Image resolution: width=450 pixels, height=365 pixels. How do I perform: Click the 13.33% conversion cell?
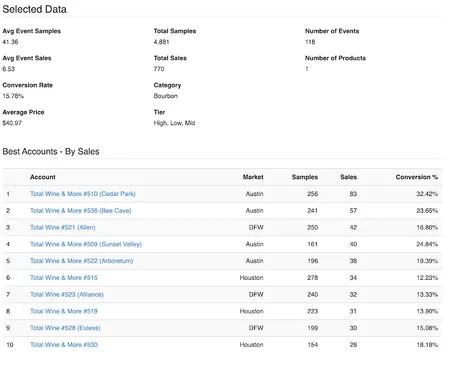click(427, 294)
